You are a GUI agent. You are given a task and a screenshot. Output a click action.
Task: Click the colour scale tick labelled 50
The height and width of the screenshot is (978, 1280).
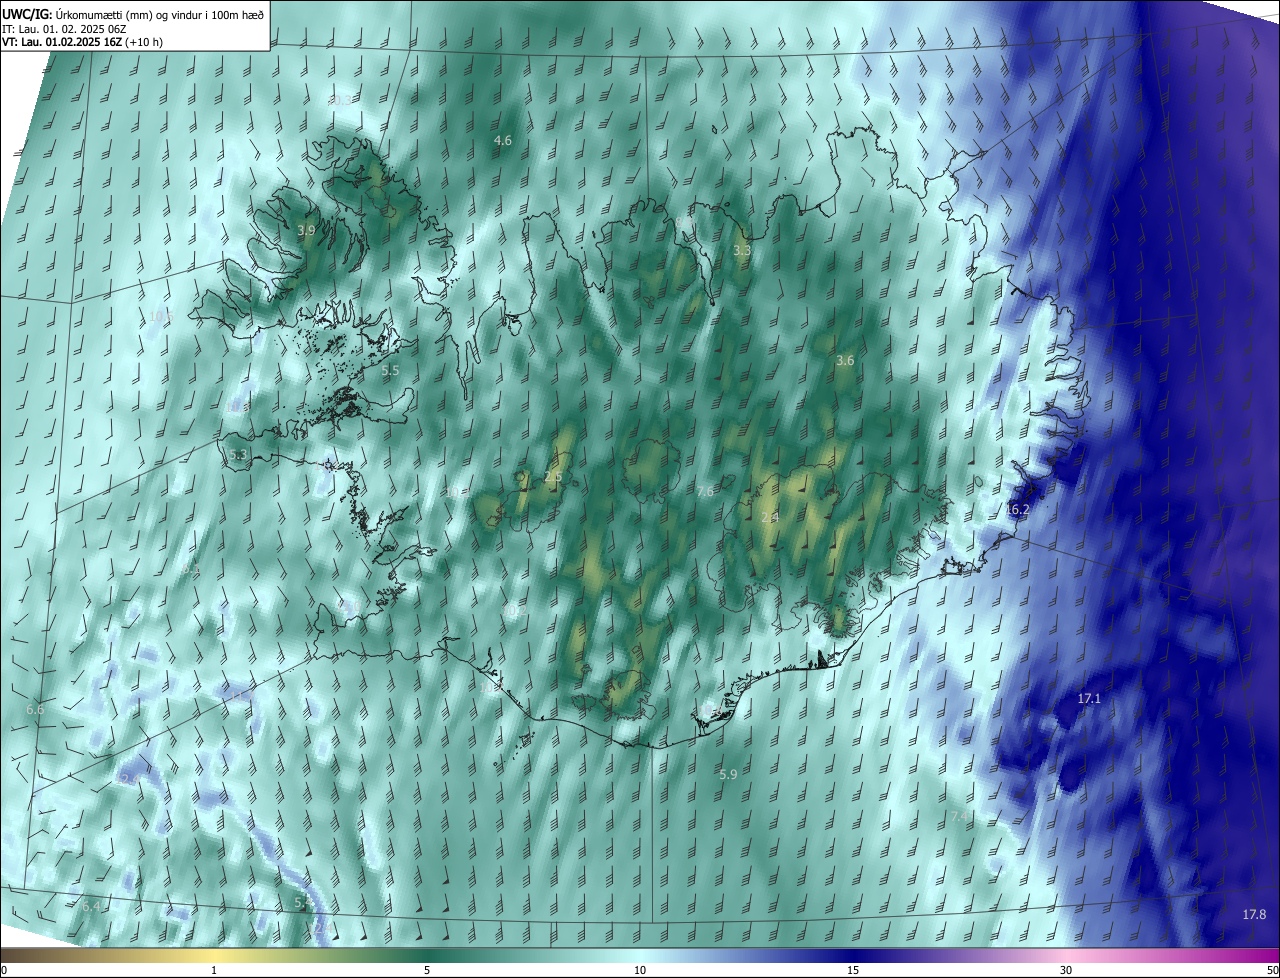point(1272,970)
